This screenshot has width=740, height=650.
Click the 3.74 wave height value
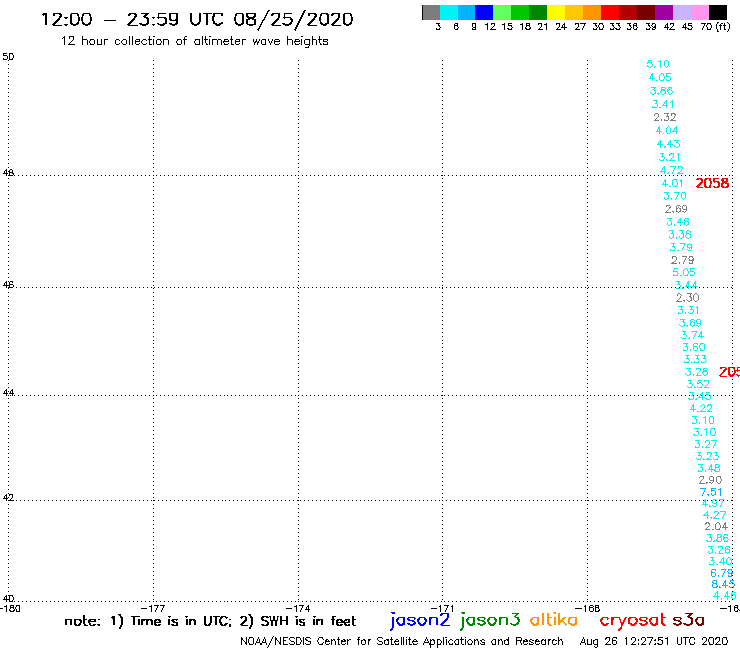pos(692,335)
